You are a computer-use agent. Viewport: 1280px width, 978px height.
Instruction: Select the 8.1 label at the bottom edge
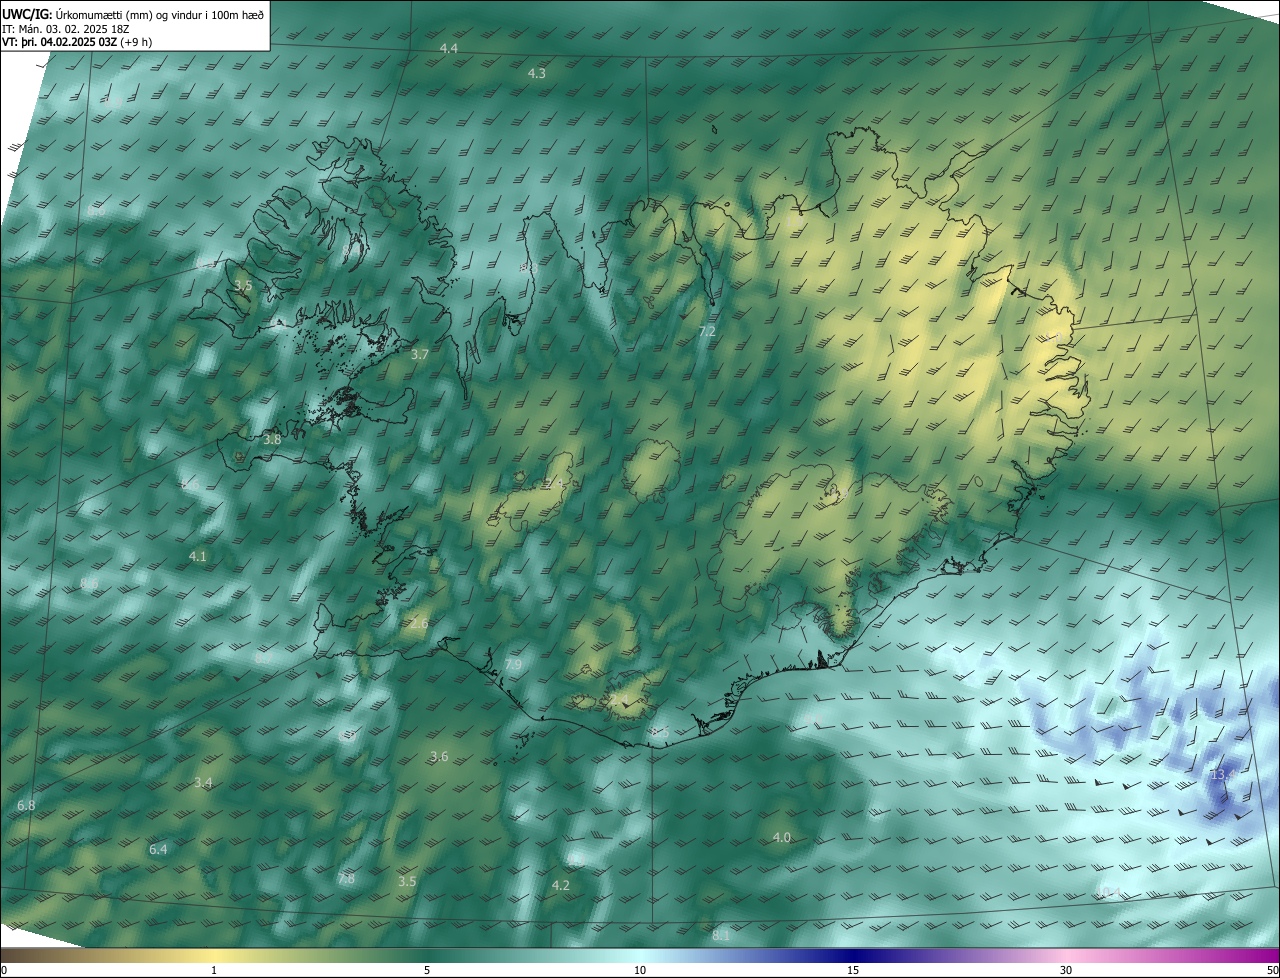721,936
